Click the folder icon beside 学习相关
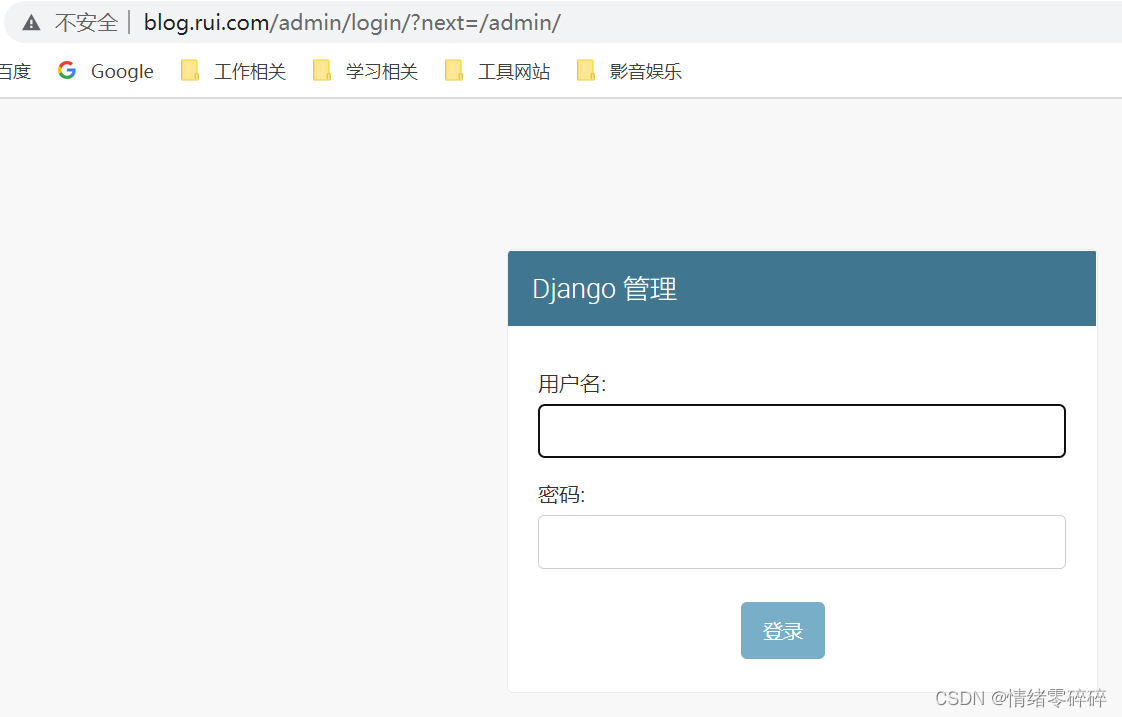 pos(321,70)
